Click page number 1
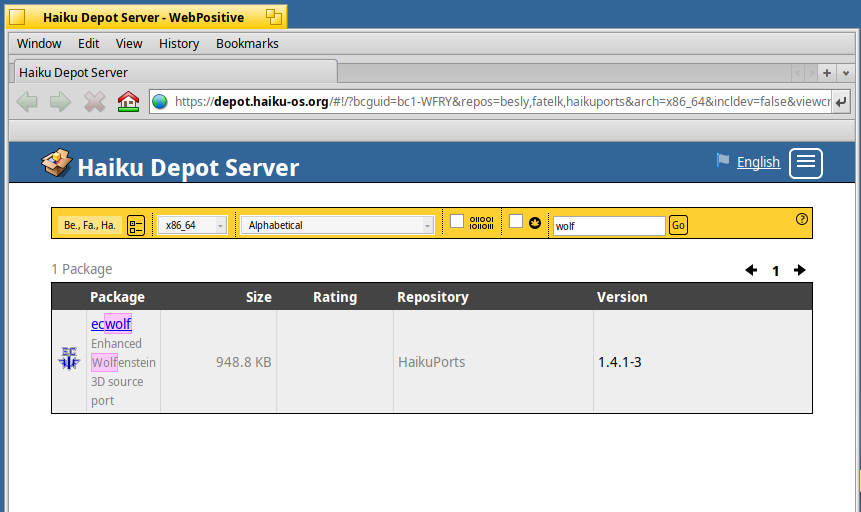 (x=775, y=271)
